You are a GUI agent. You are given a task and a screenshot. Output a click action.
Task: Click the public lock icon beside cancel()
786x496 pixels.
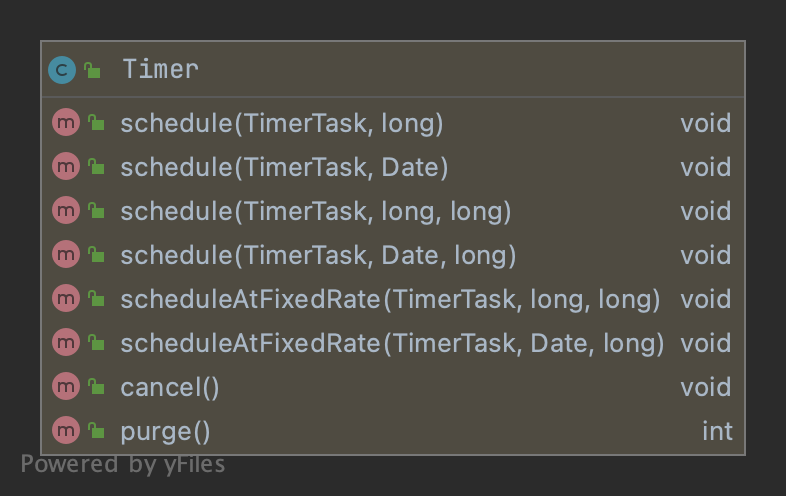tap(96, 387)
